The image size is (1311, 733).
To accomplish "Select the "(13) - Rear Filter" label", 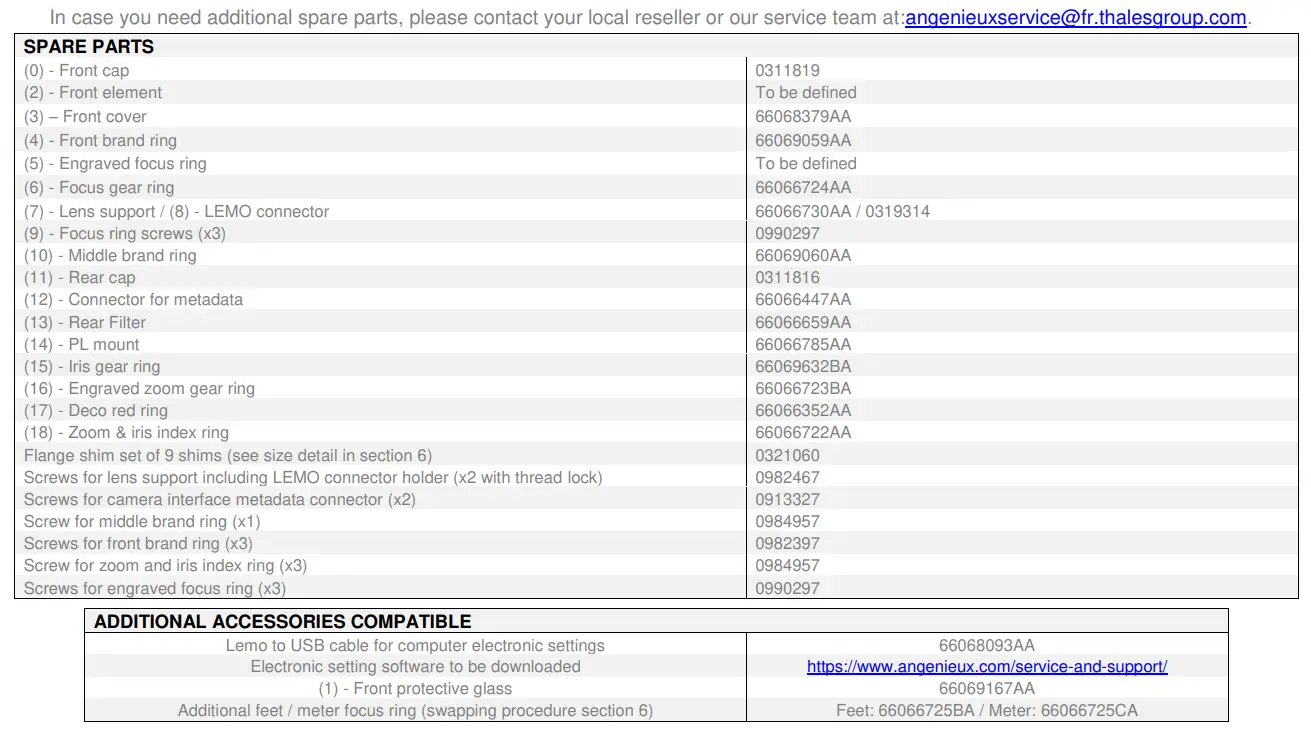I will coord(85,323).
